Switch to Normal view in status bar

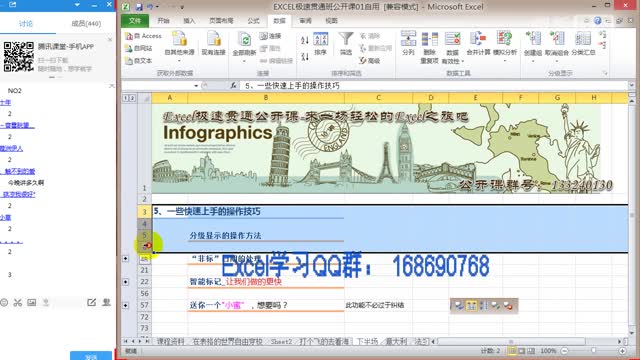(511, 351)
